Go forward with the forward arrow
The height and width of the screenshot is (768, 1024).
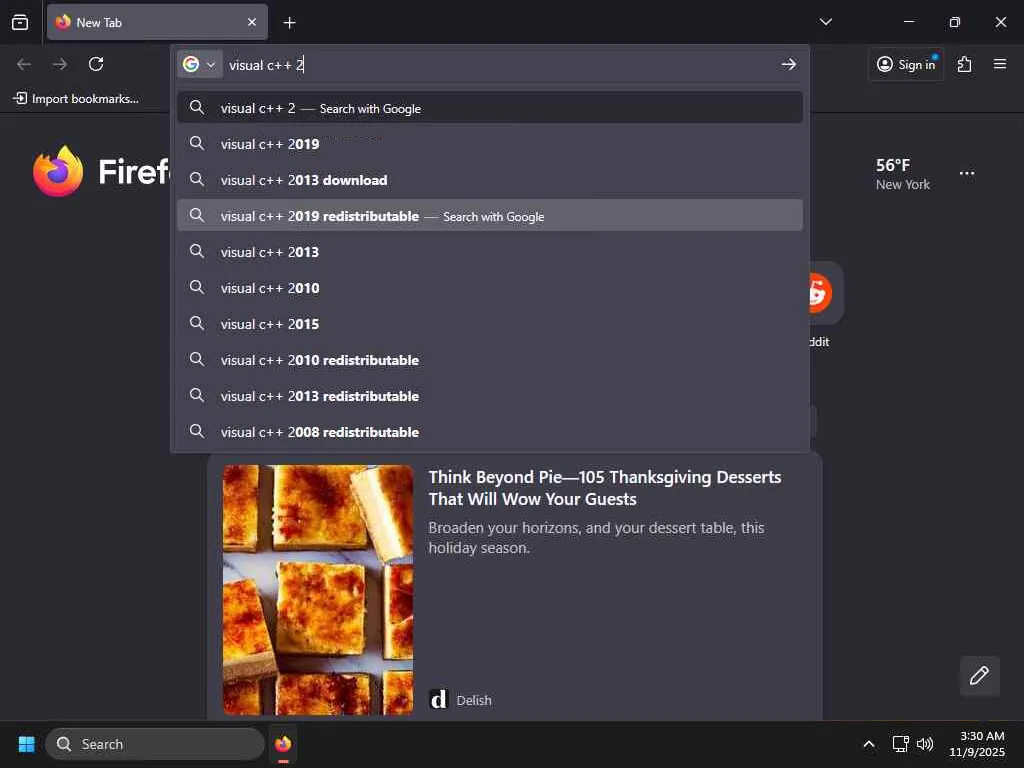click(60, 64)
